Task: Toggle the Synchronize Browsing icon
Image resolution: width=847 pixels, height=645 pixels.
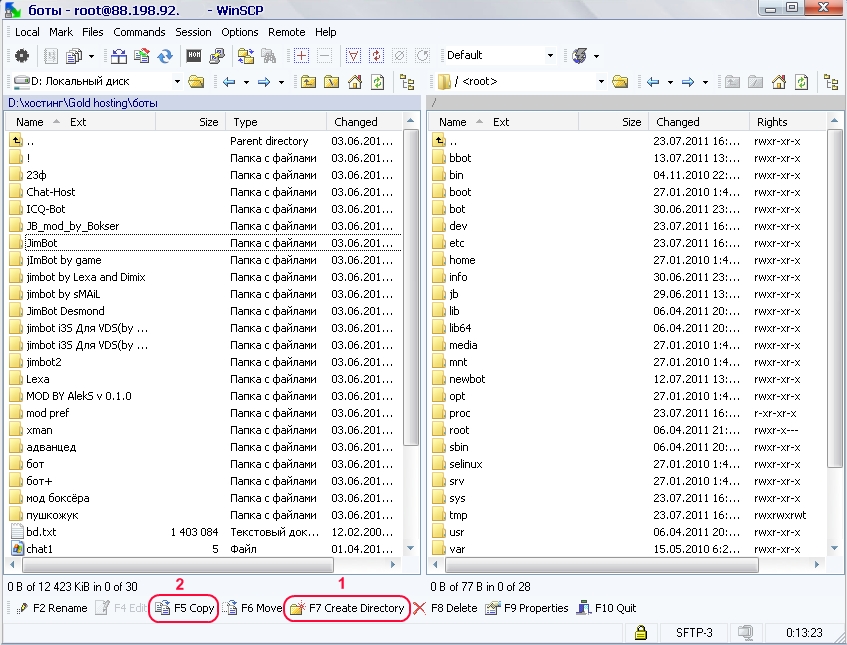Action: pos(245,55)
